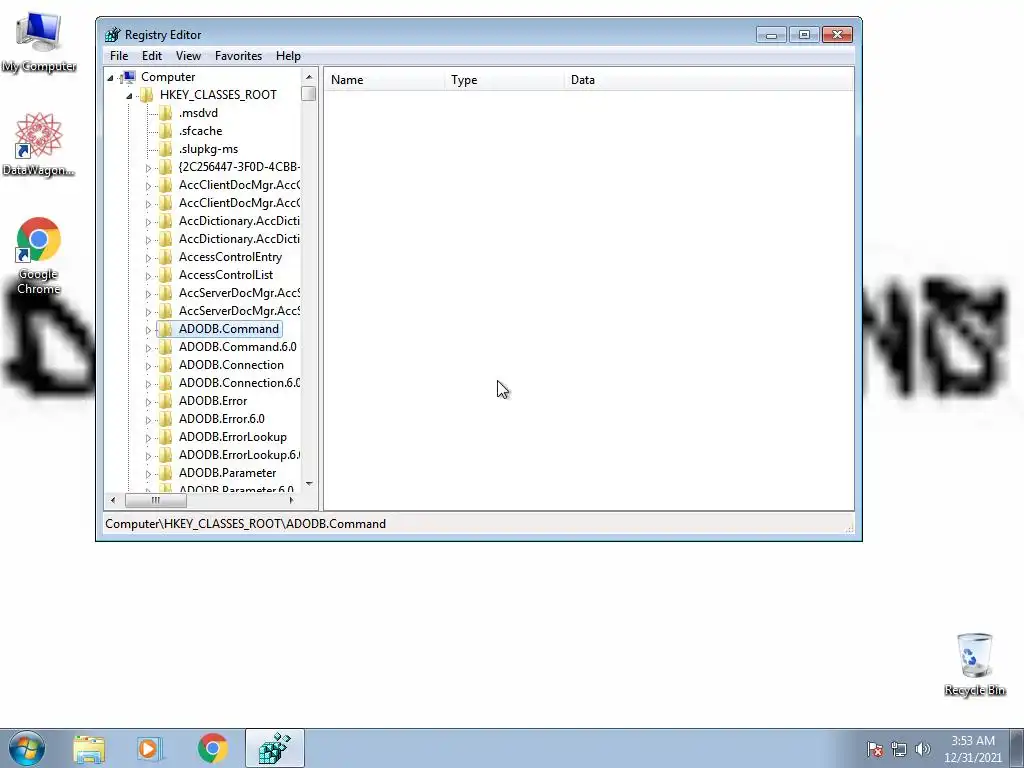Click the Registry Editor taskbar button

tap(275, 748)
